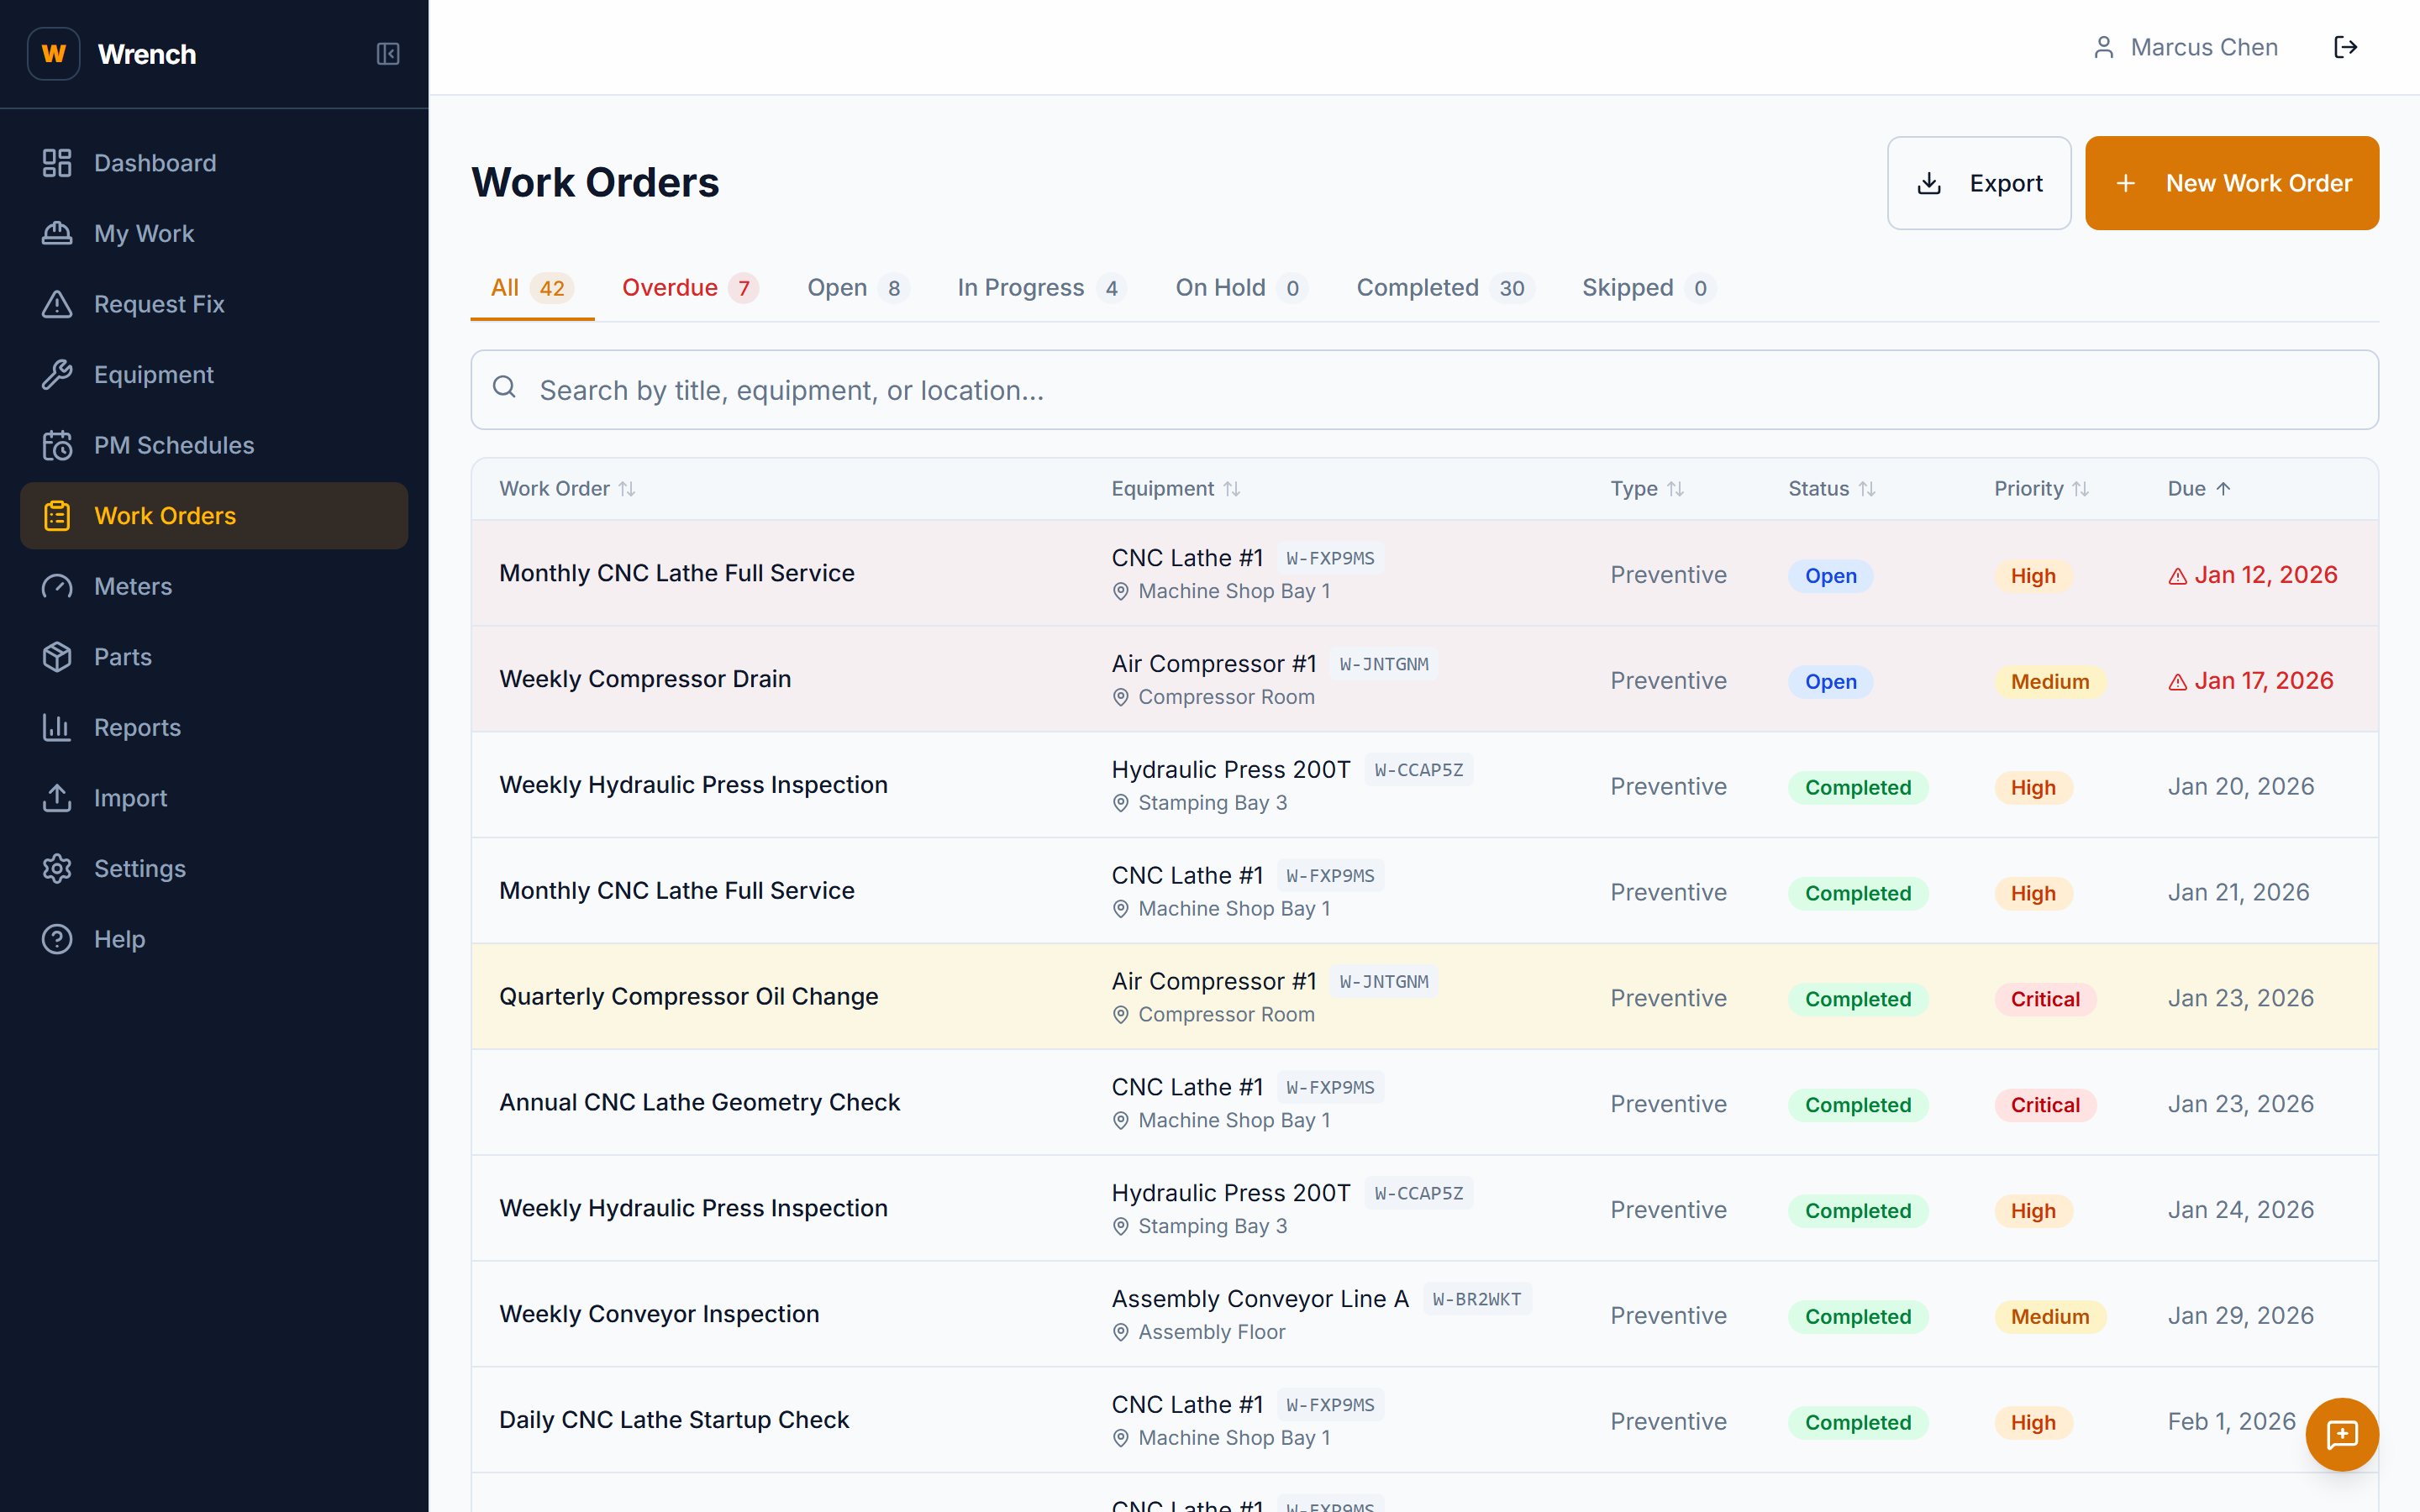The height and width of the screenshot is (1512, 2420).
Task: Create a New Work Order
Action: tap(2232, 182)
